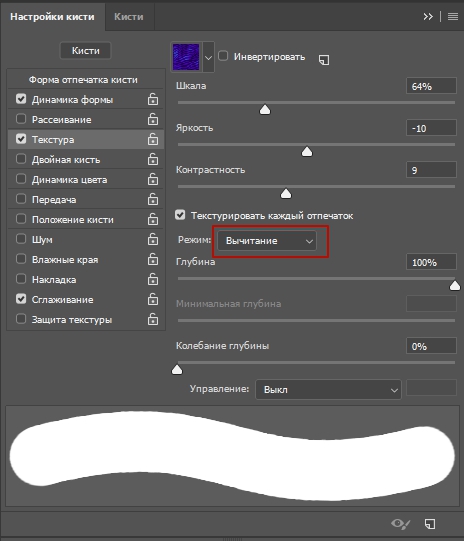Toggle lock icon for Динамика цвета

[153, 179]
